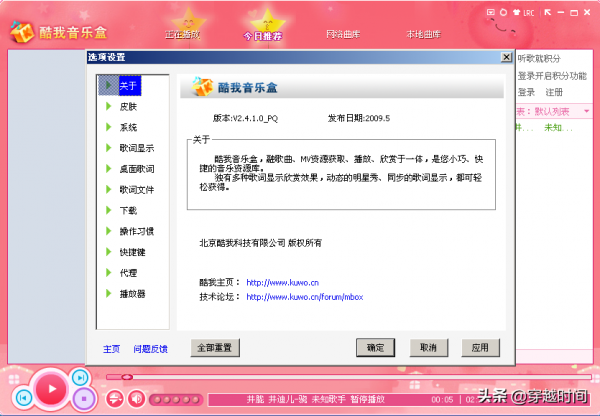Confirm with the 确定 button
The image size is (600, 416).
[375, 347]
